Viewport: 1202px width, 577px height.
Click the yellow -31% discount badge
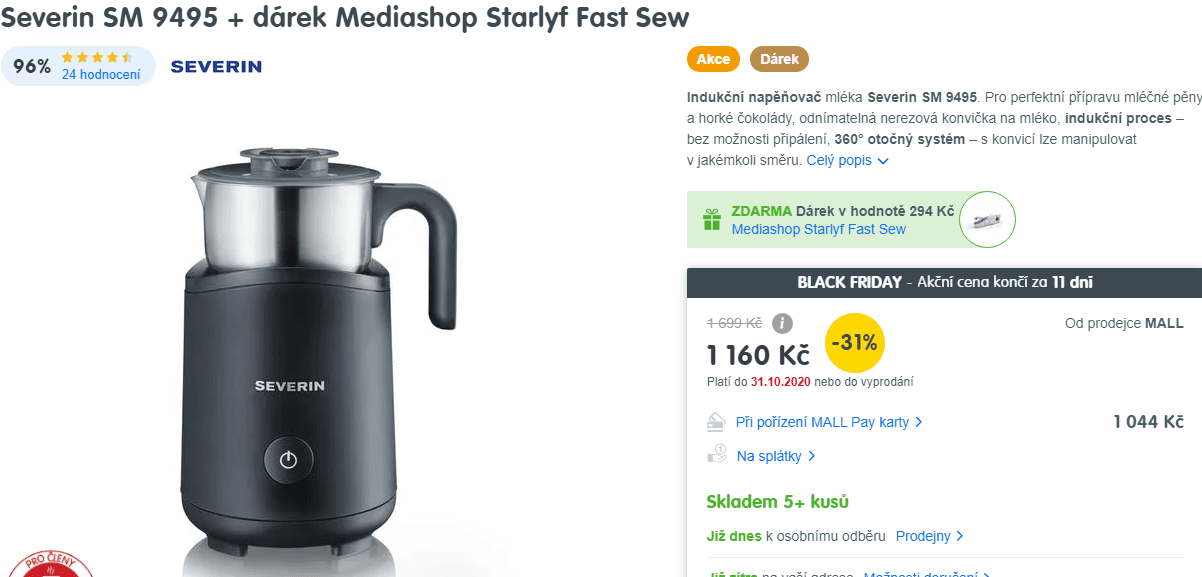click(x=854, y=343)
